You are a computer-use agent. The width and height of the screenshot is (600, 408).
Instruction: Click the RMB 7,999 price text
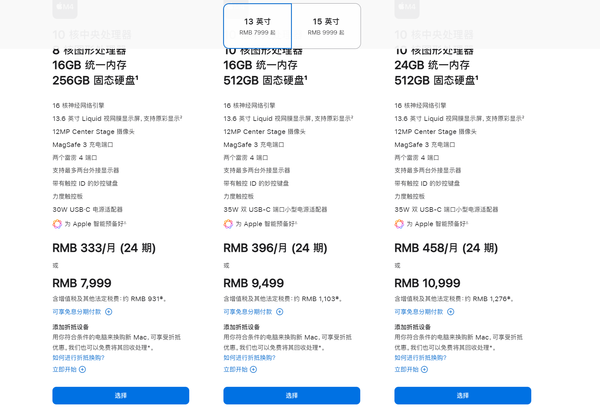tap(82, 283)
